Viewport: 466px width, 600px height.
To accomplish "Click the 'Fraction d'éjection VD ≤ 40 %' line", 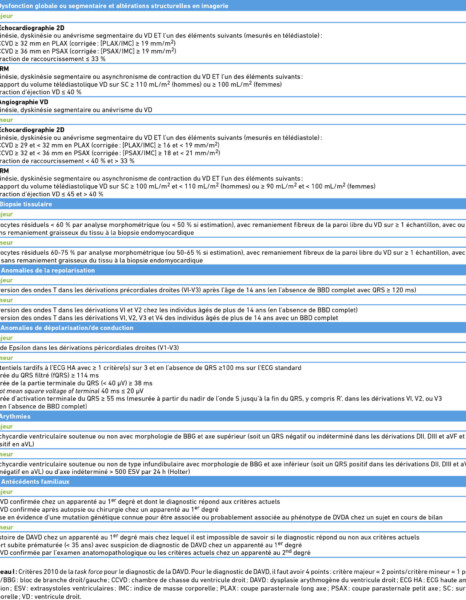I will click(41, 92).
